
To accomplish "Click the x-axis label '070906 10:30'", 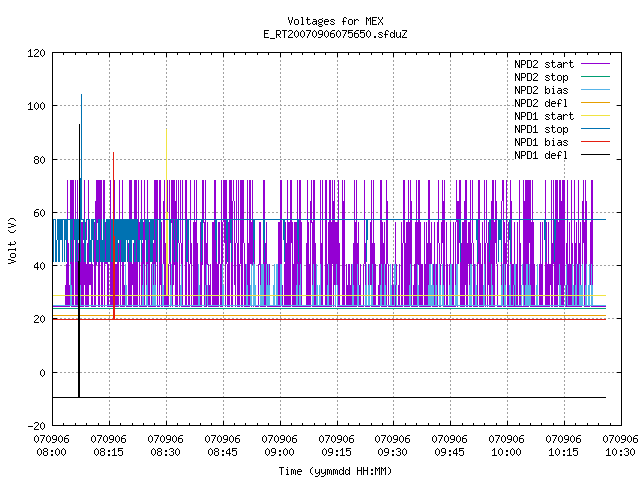I will click(x=620, y=446).
